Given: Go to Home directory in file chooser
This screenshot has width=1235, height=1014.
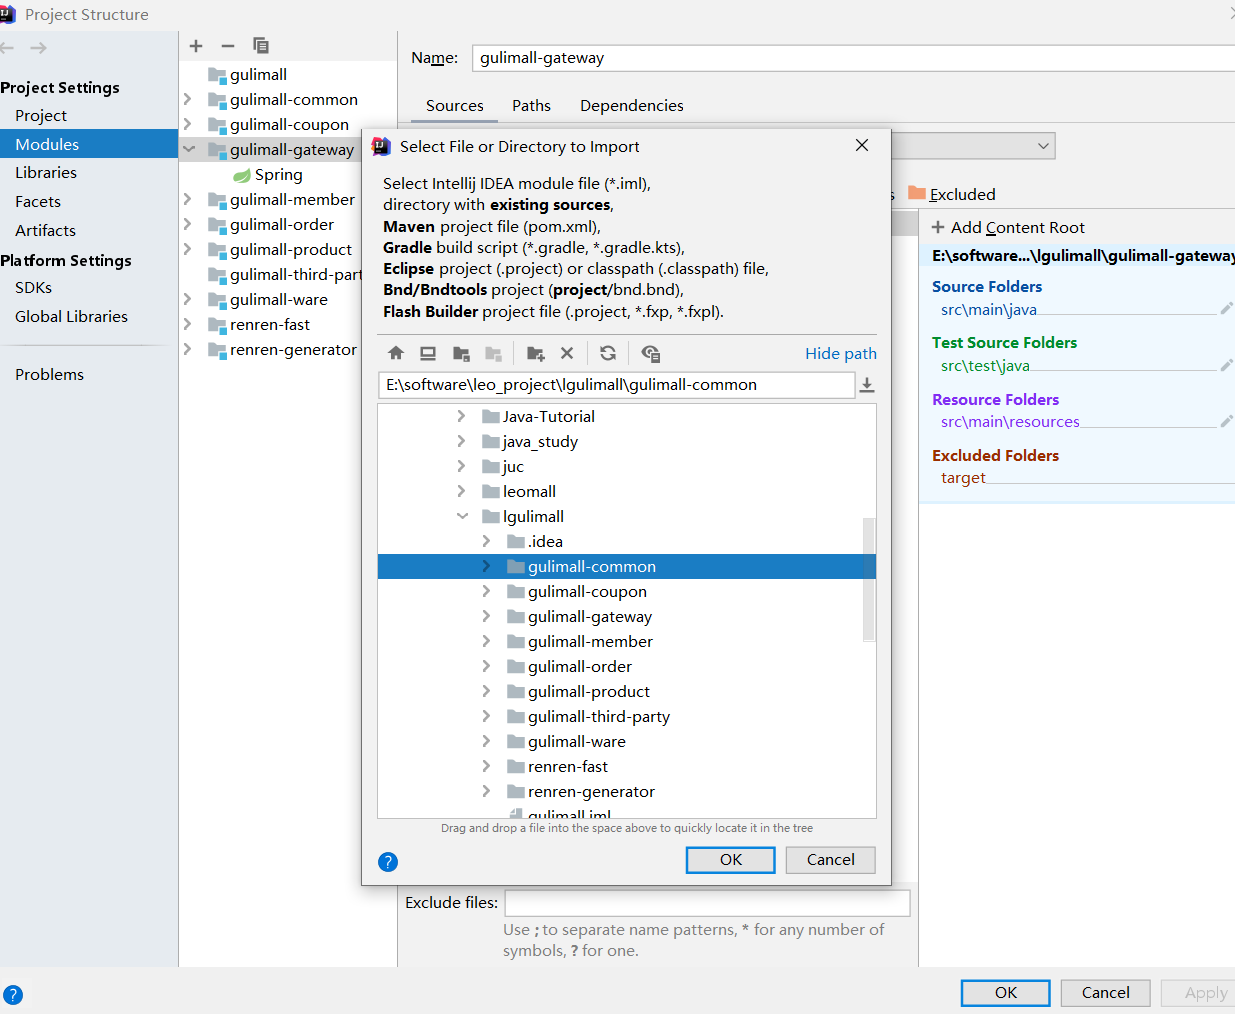Looking at the screenshot, I should coord(396,353).
